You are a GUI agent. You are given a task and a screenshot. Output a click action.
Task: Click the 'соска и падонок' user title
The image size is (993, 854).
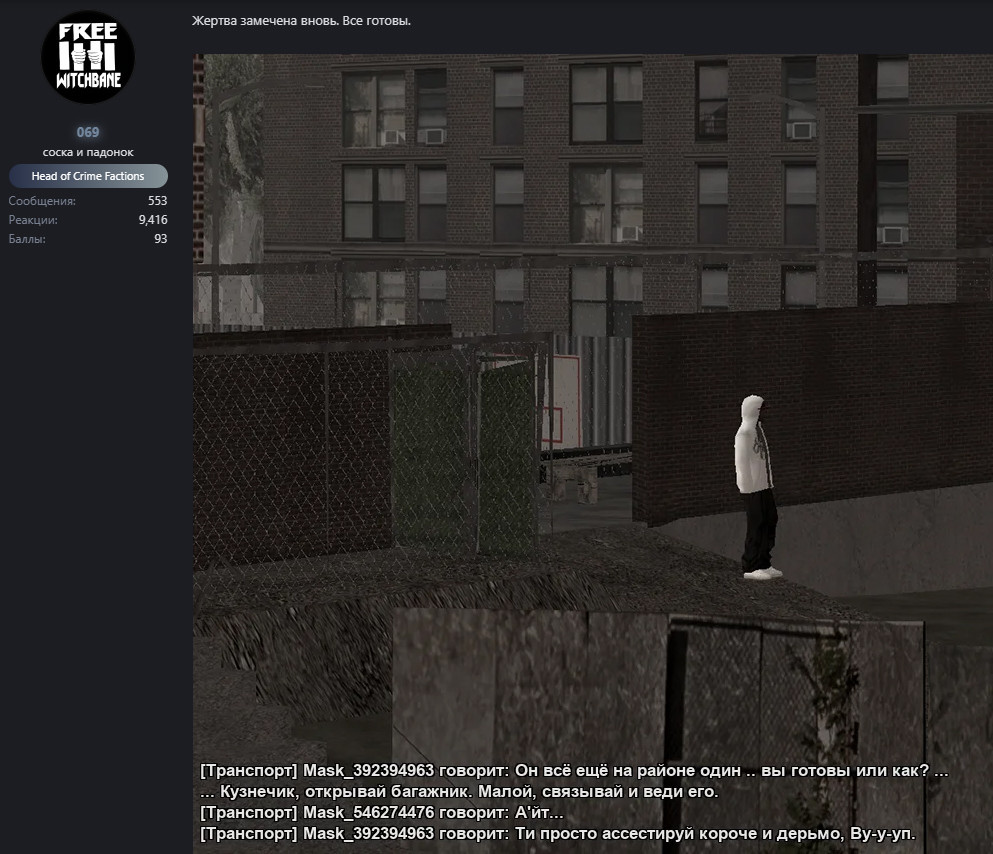[x=88, y=153]
